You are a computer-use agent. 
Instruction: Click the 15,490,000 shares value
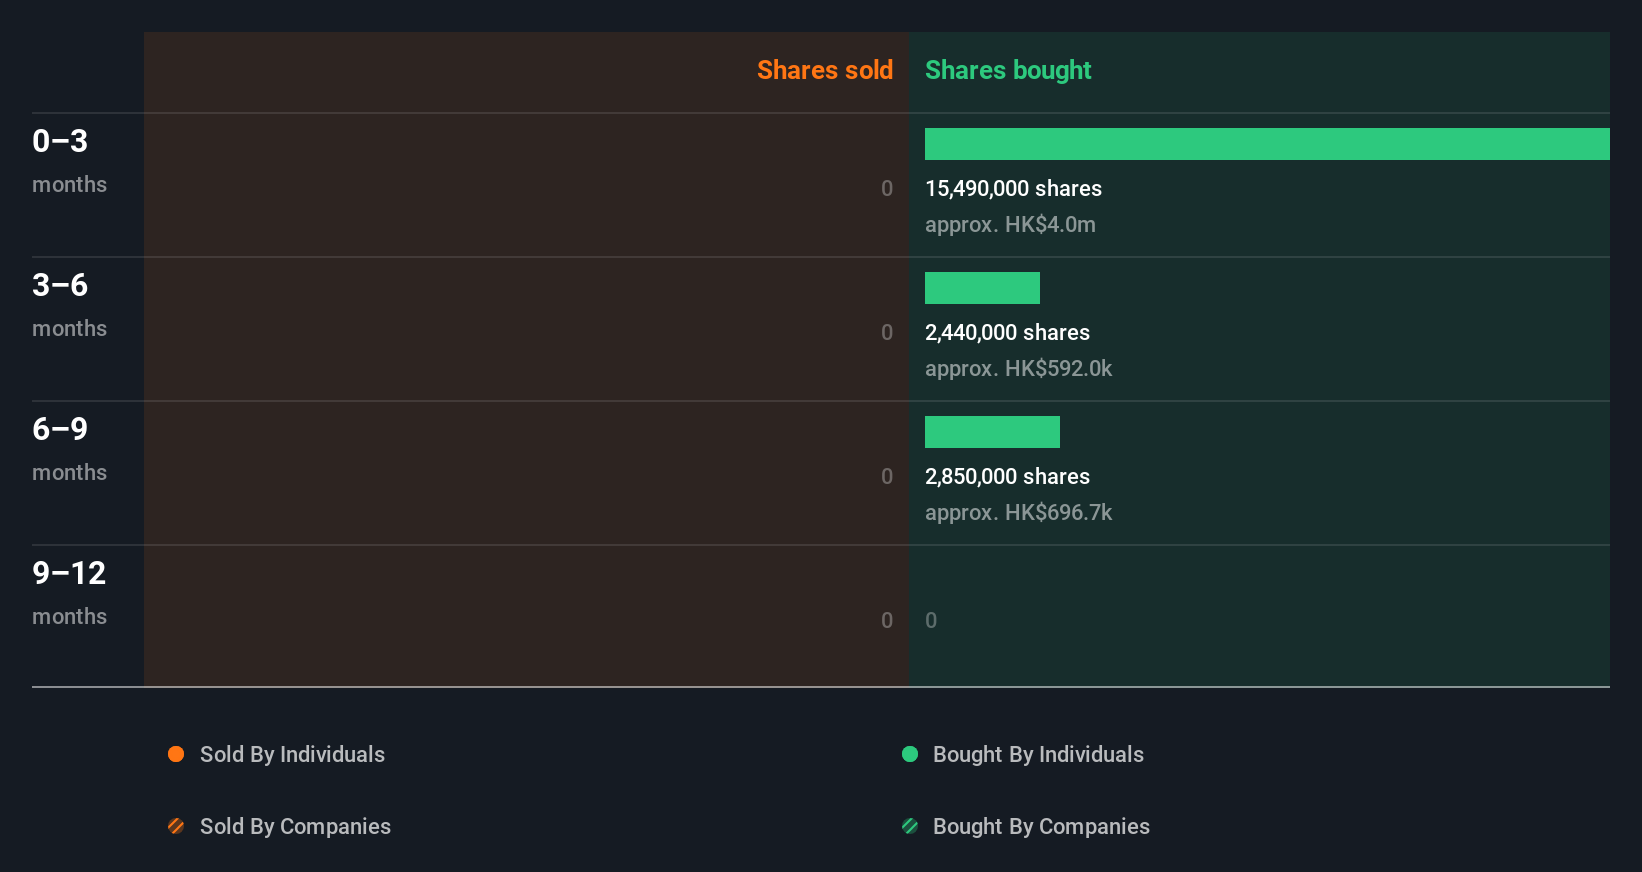1013,188
